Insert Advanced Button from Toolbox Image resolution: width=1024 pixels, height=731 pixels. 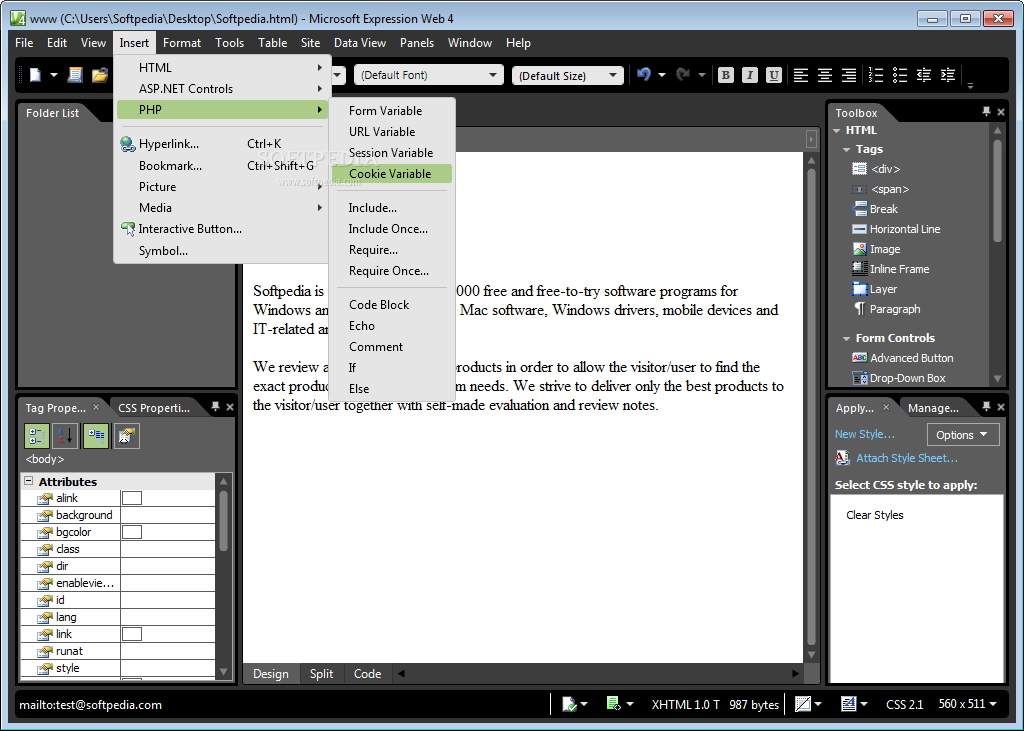[x=904, y=358]
